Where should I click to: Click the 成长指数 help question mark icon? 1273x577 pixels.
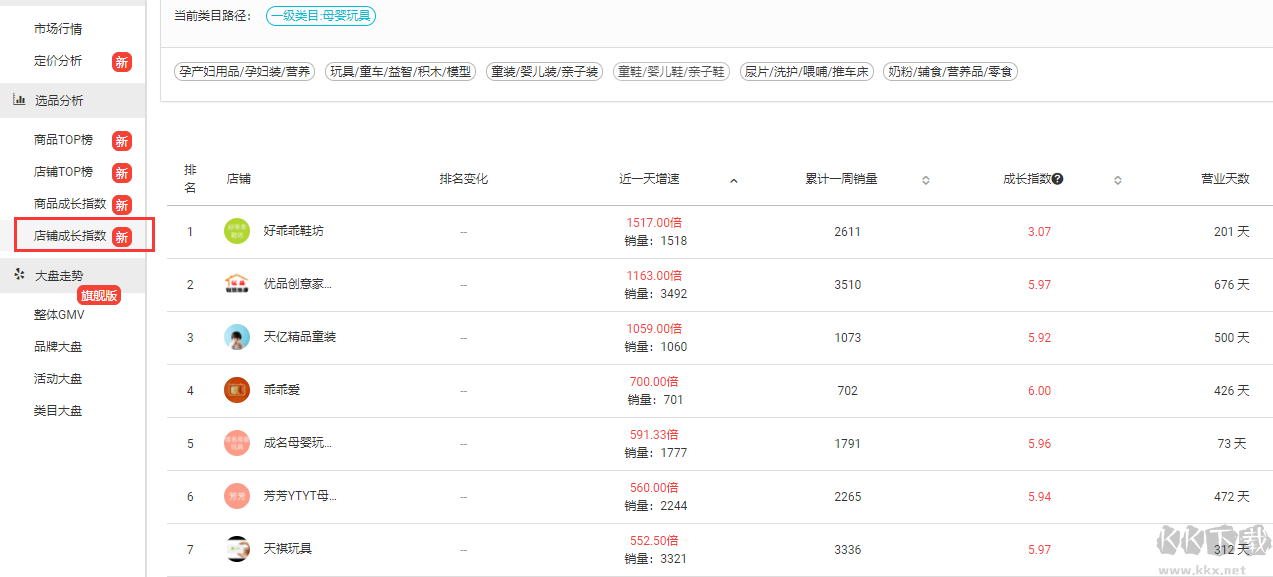1057,179
